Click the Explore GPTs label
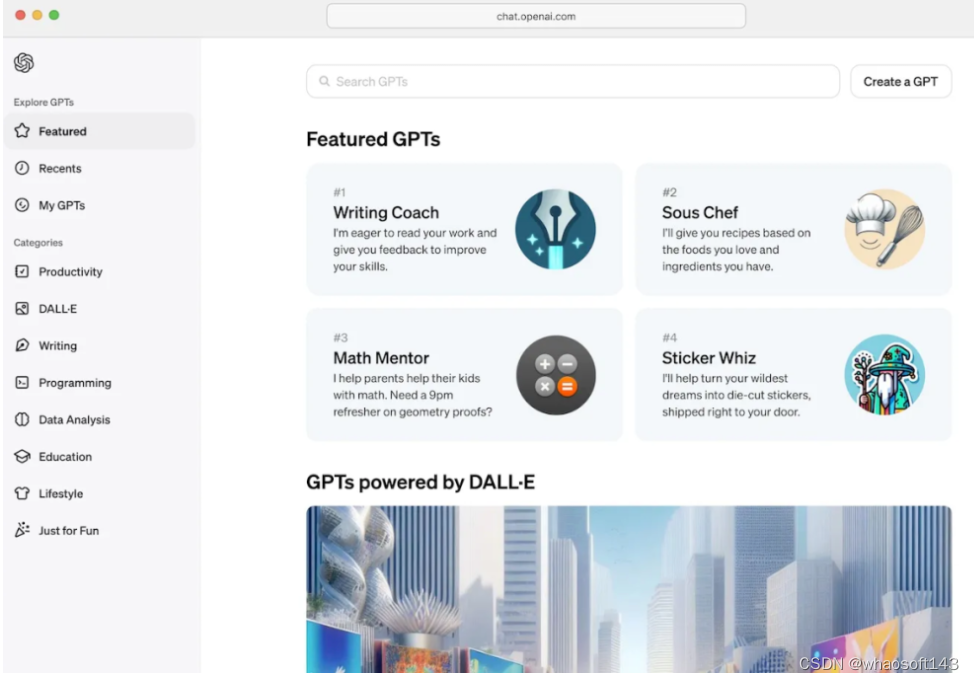 (x=43, y=102)
